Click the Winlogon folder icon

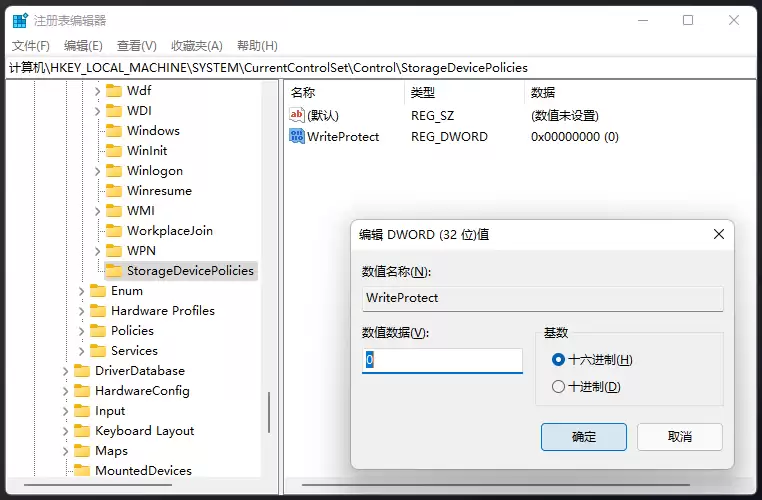point(114,171)
